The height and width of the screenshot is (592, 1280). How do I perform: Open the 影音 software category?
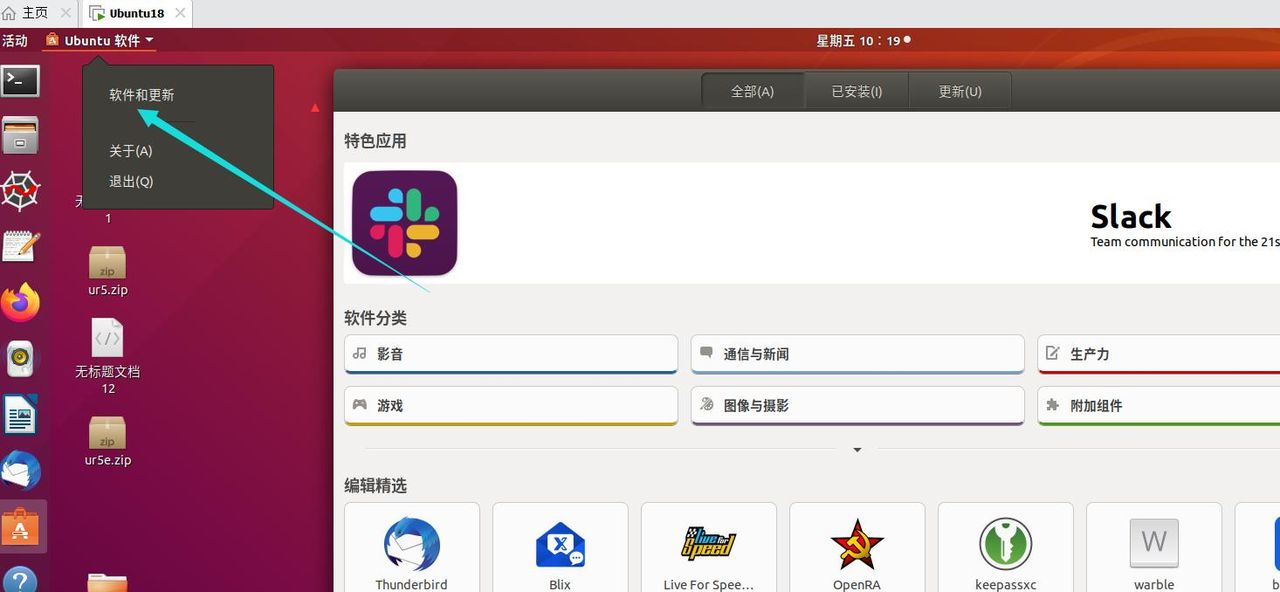[x=510, y=353]
